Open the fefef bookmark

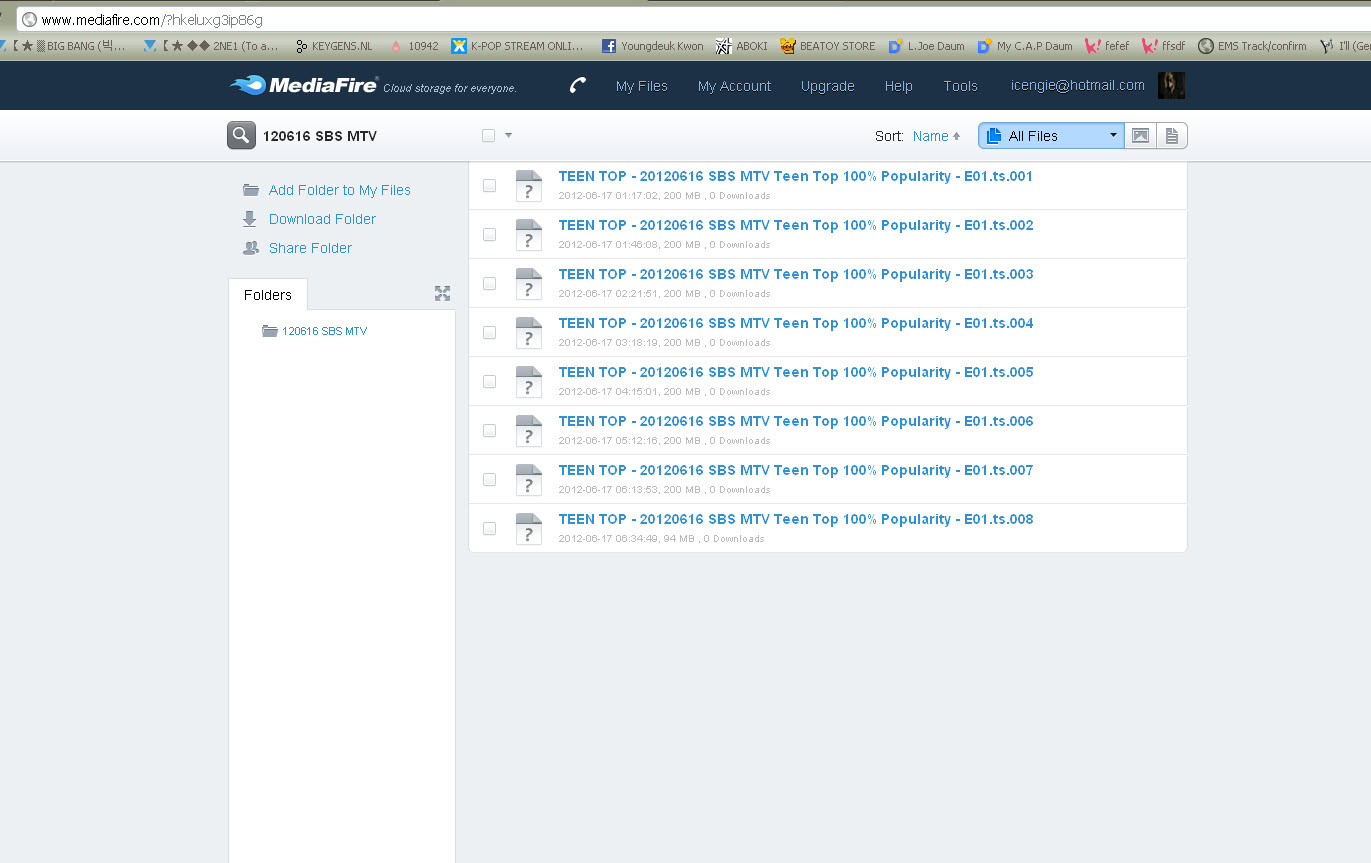(1107, 46)
